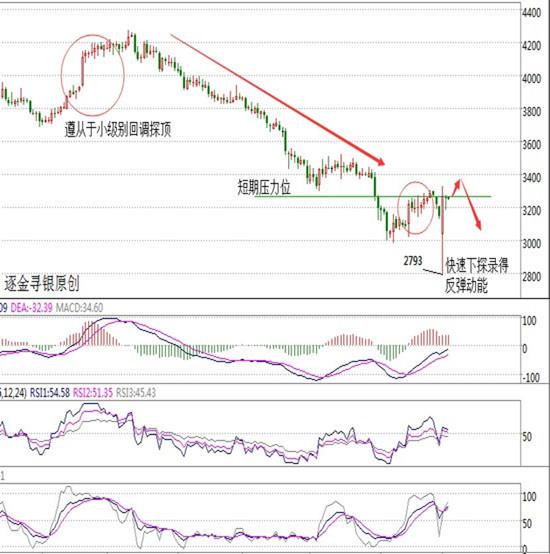Click the 3200 price axis label
550x554 pixels.
532,211
